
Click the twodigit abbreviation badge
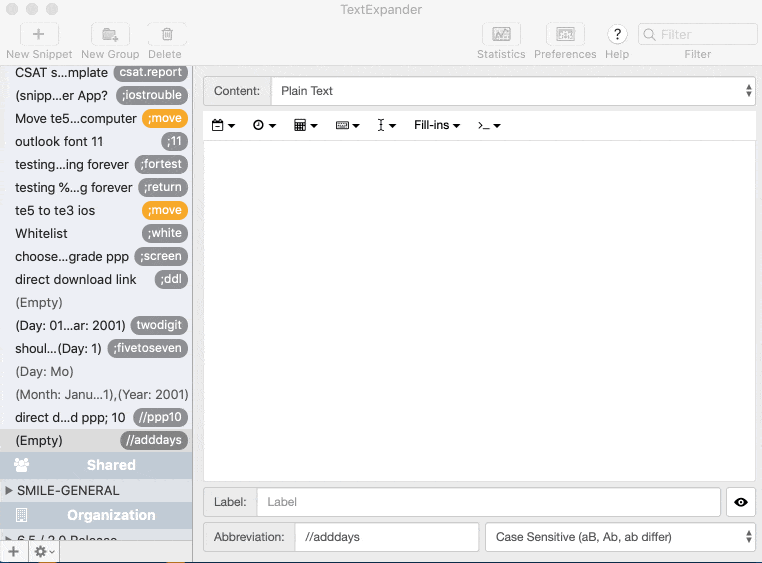pos(159,325)
